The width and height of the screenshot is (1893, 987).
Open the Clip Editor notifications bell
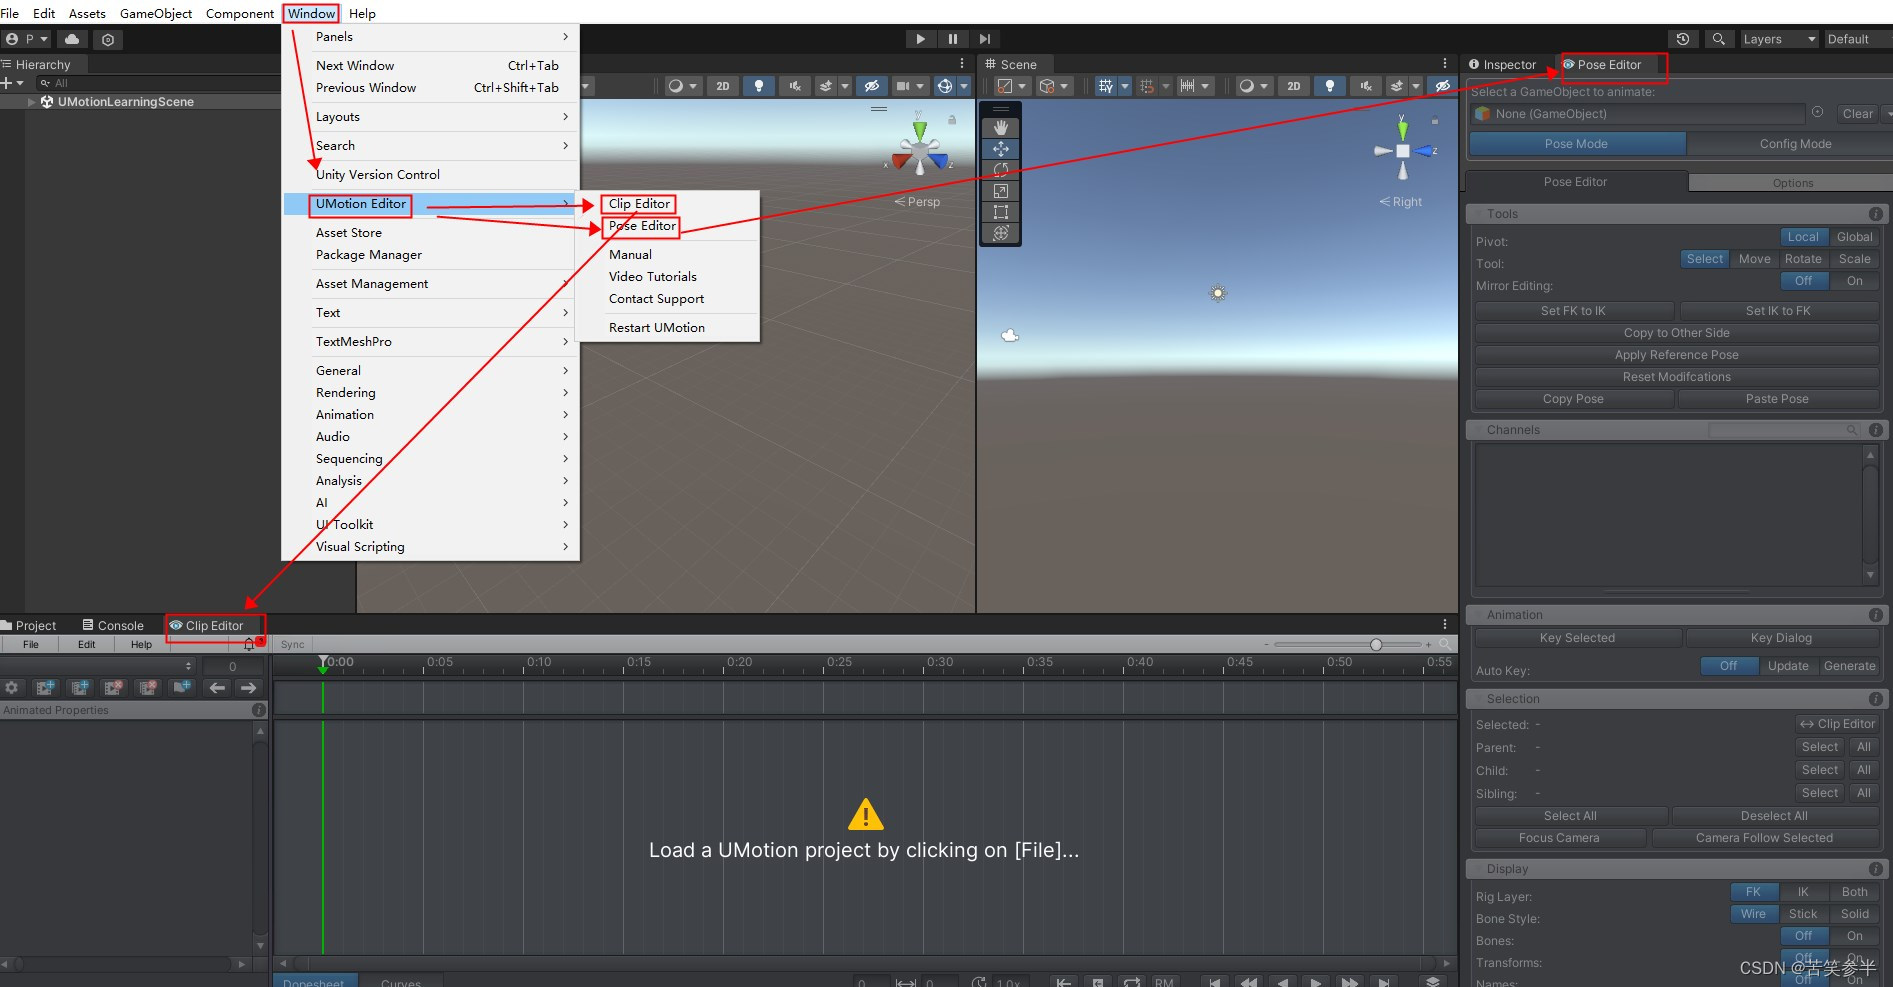[250, 645]
